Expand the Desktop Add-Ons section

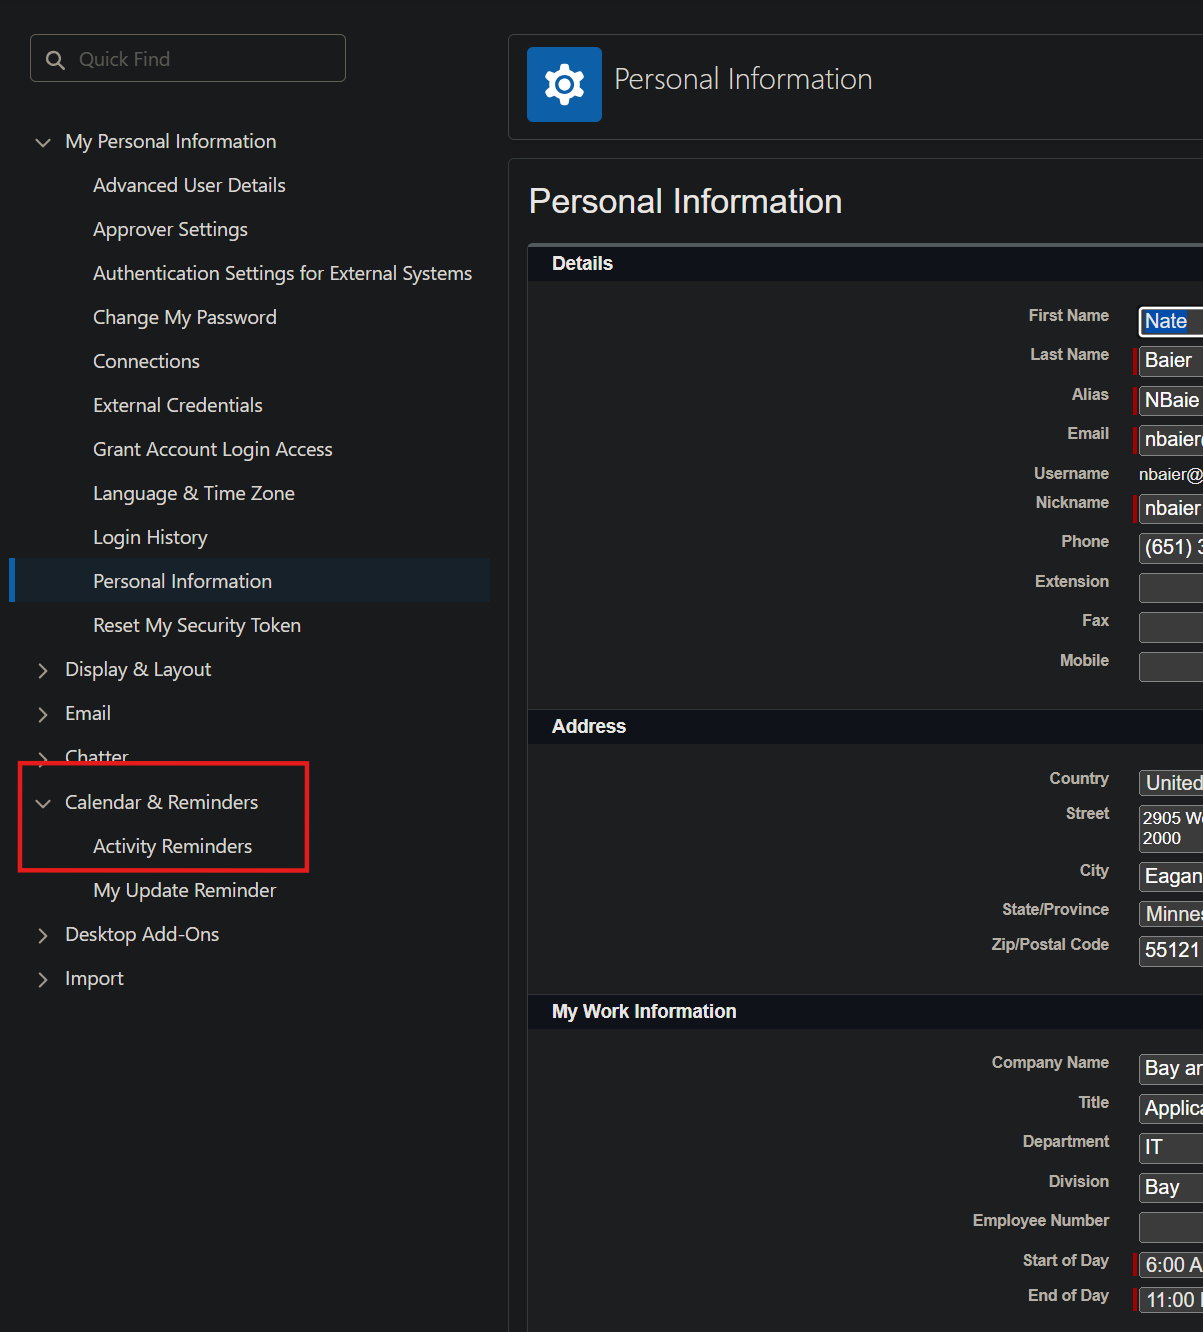coord(43,936)
